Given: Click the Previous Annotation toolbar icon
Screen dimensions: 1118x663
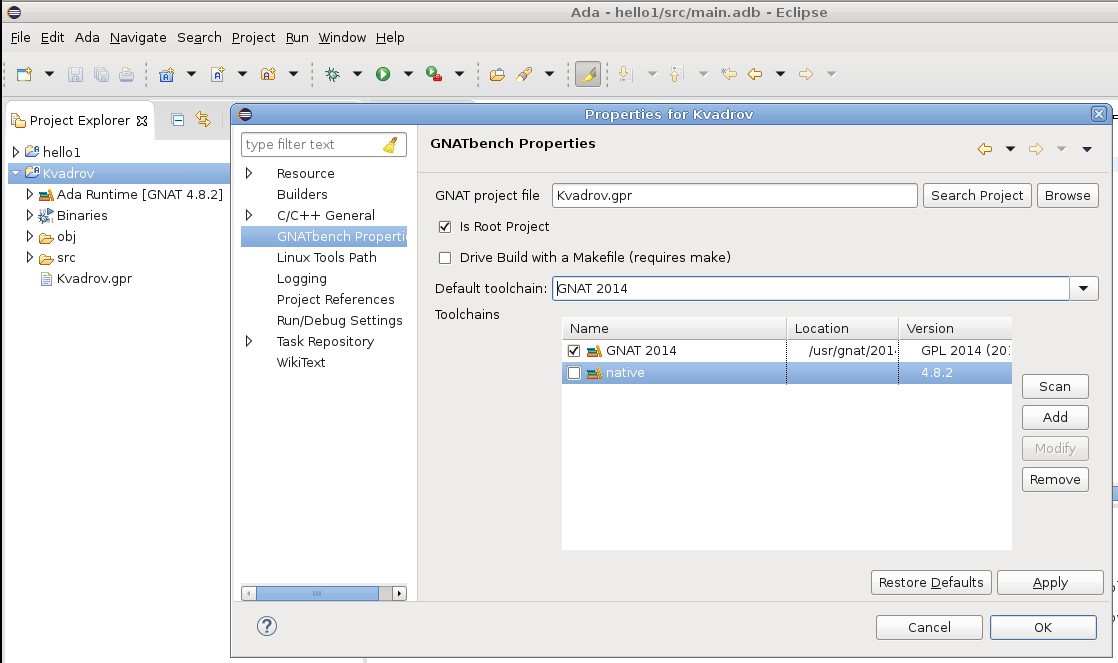Looking at the screenshot, I should click(676, 74).
